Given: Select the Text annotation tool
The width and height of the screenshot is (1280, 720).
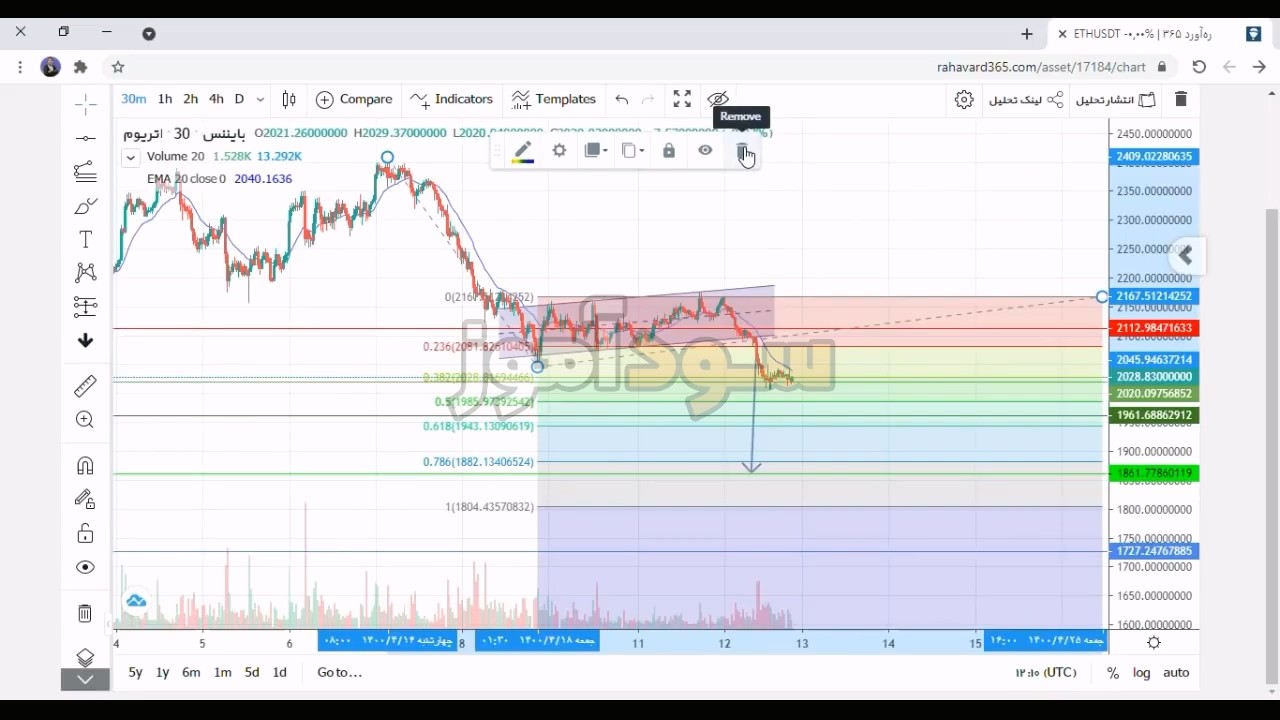Looking at the screenshot, I should (86, 240).
